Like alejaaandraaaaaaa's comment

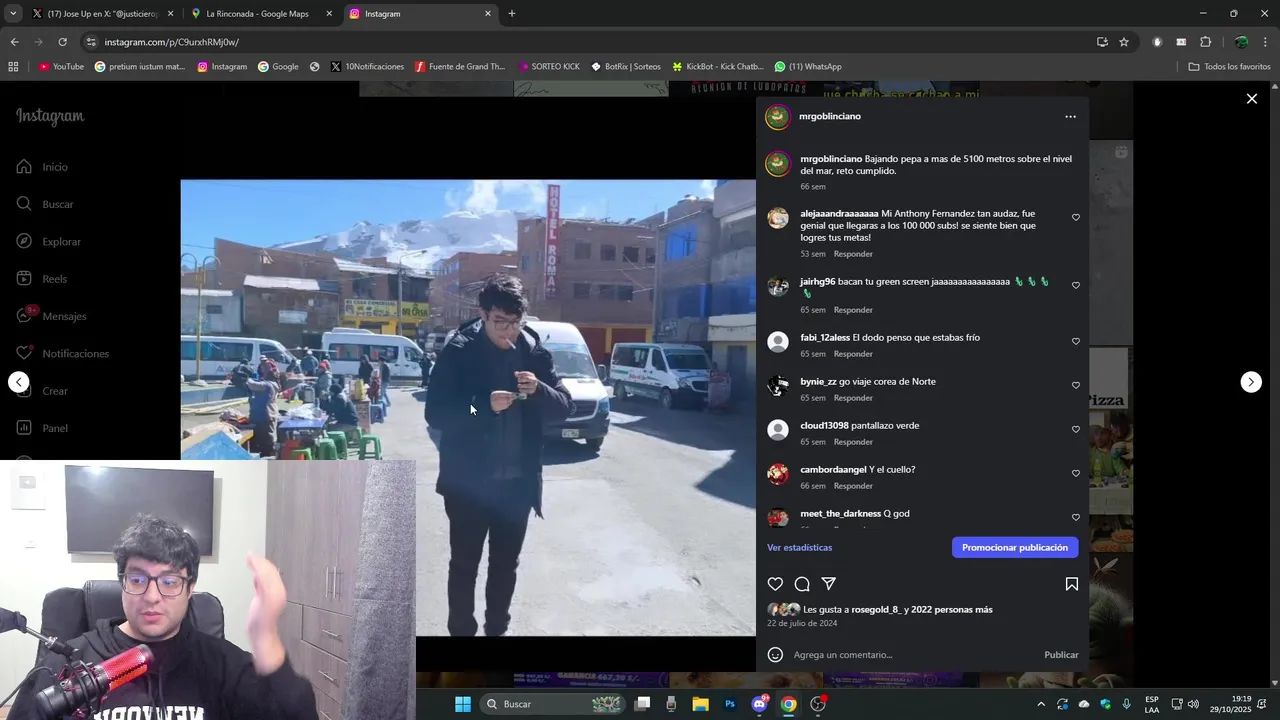point(1076,217)
